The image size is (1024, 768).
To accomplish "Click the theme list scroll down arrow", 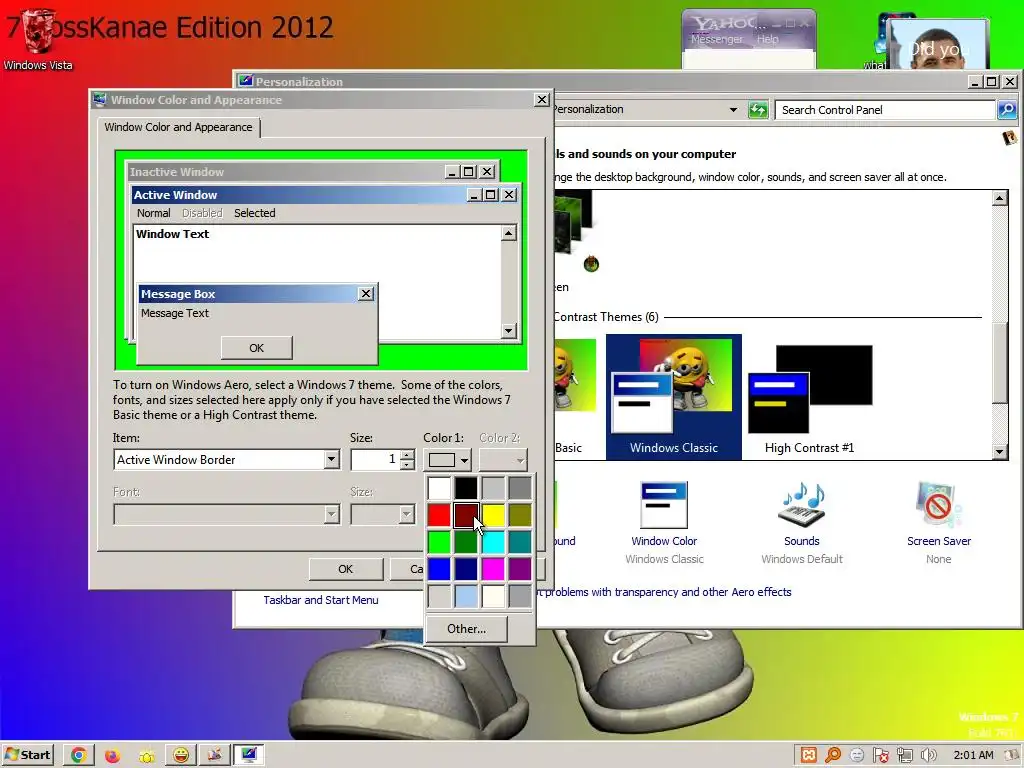I will (x=999, y=451).
